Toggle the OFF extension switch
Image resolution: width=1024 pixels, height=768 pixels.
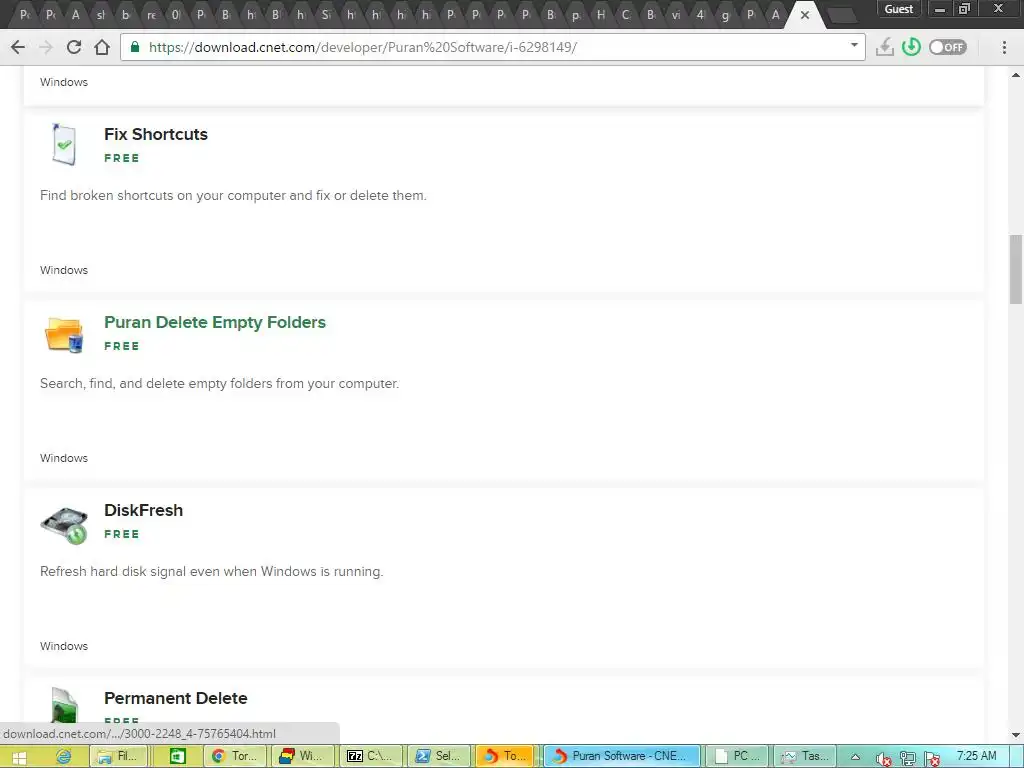948,47
